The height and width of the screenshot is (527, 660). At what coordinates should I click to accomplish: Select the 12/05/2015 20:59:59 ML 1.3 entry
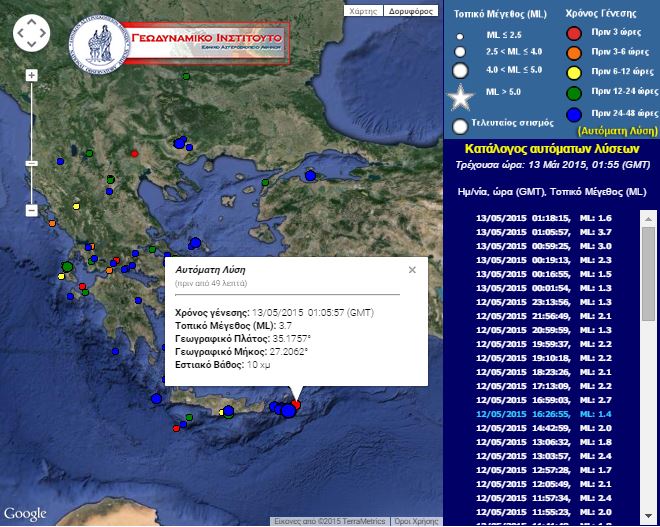point(543,330)
